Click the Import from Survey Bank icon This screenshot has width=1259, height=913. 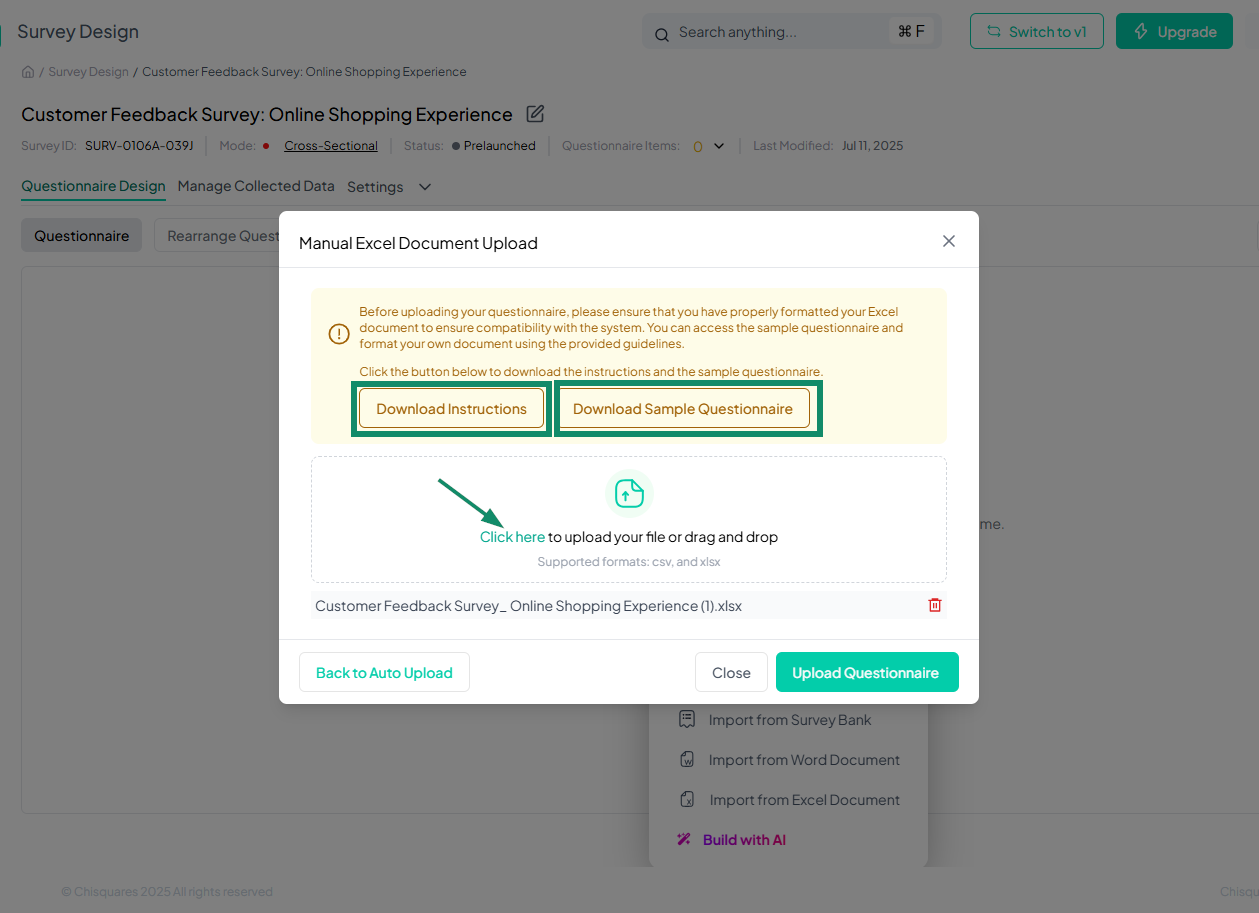pyautogui.click(x=687, y=720)
